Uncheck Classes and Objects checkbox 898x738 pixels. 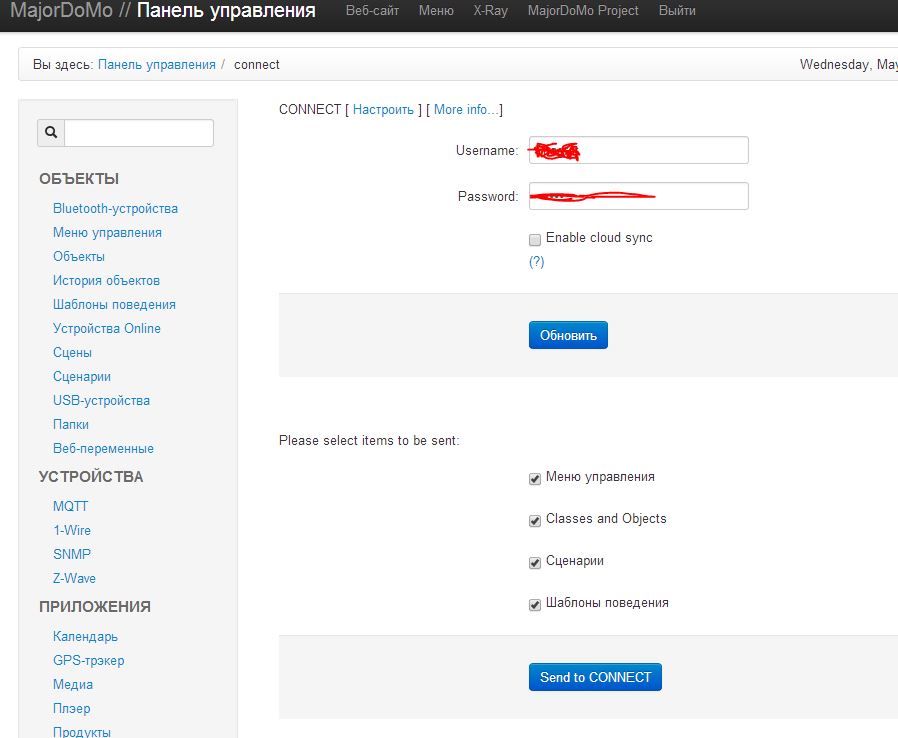535,521
